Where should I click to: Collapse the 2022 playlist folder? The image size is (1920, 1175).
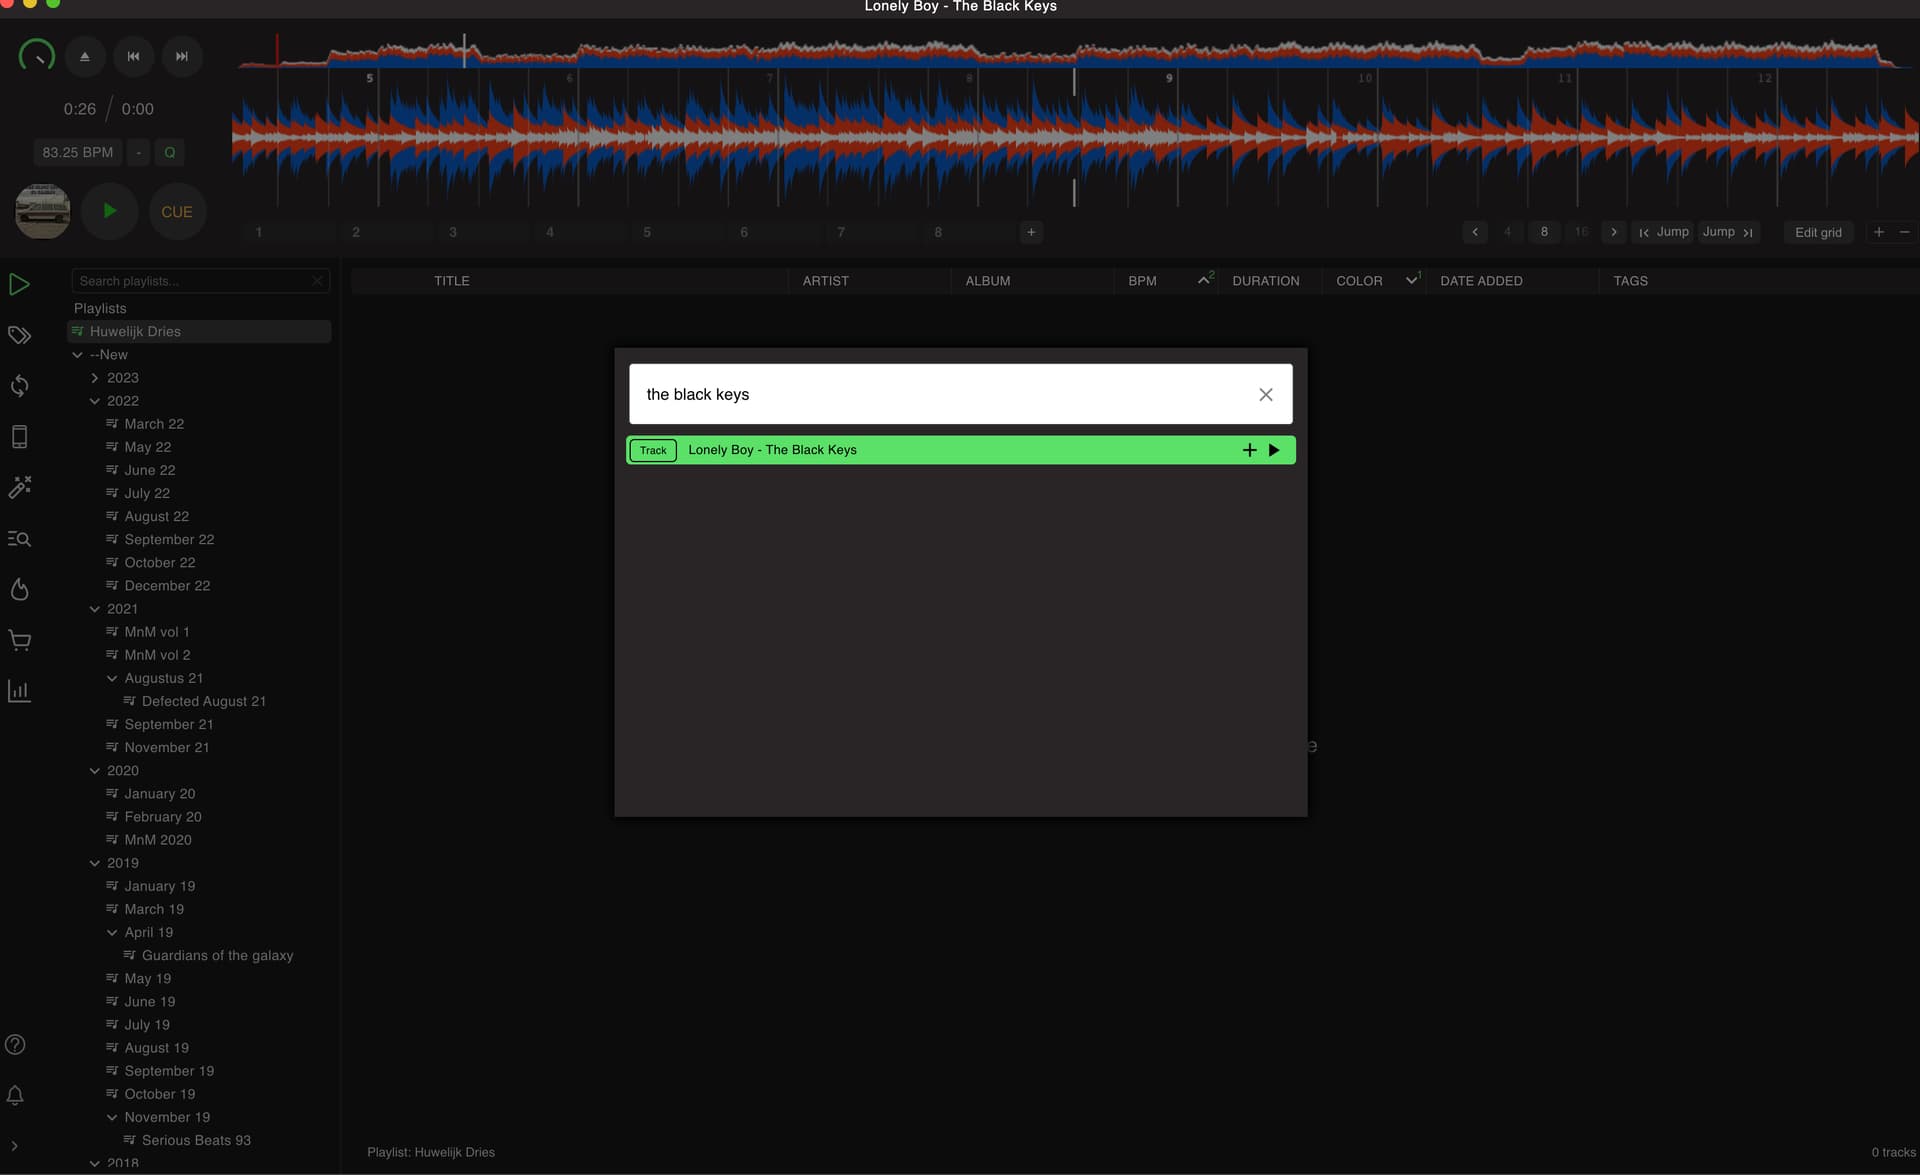tap(95, 401)
